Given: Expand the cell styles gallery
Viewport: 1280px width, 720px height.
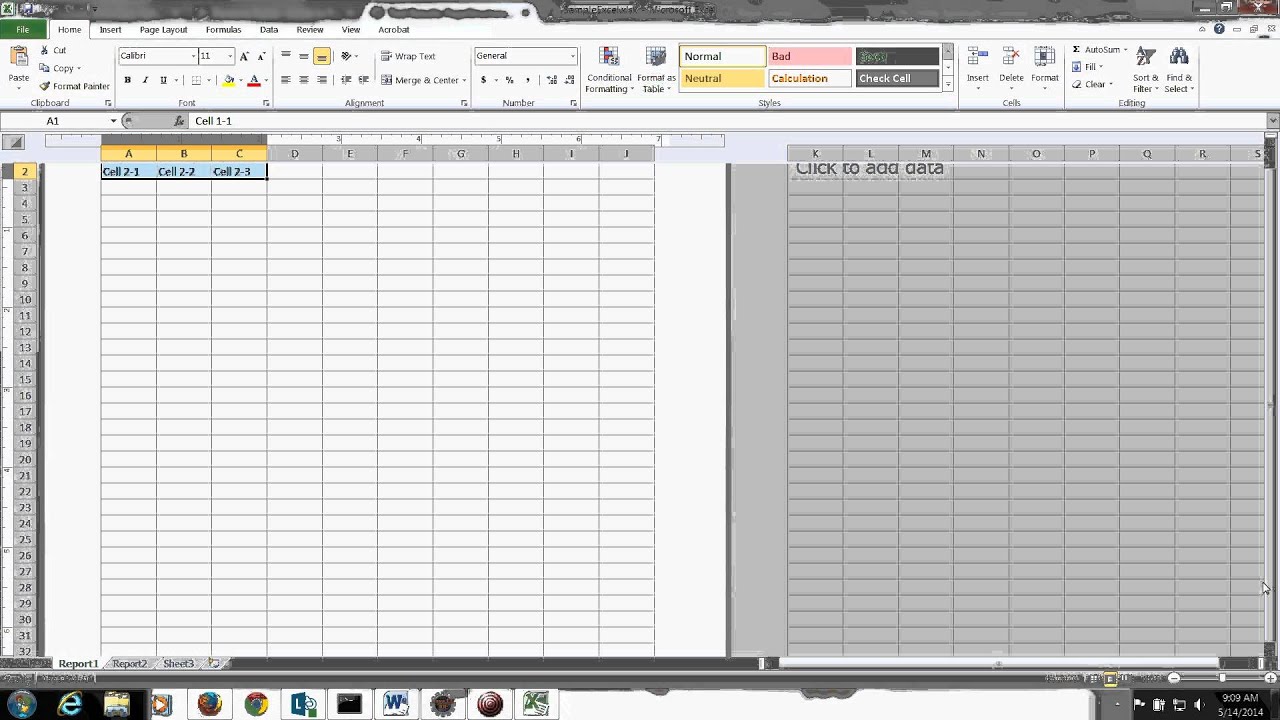Looking at the screenshot, I should pos(948,85).
